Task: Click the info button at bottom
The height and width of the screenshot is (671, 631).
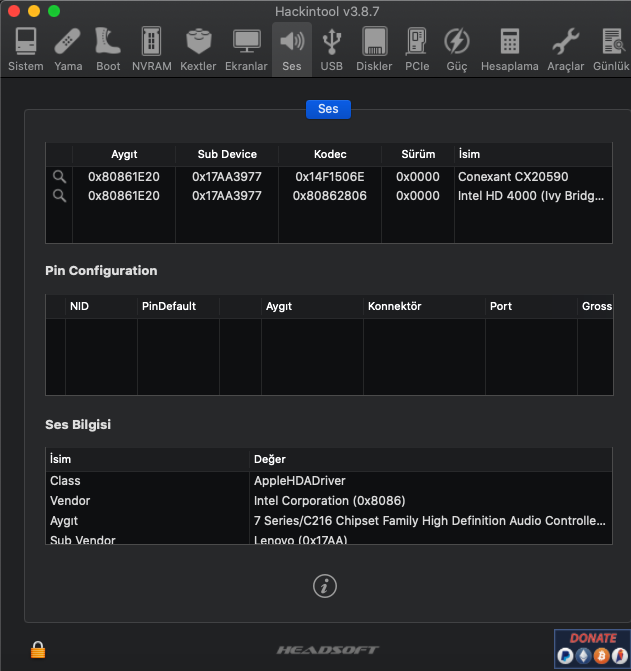Action: [324, 586]
